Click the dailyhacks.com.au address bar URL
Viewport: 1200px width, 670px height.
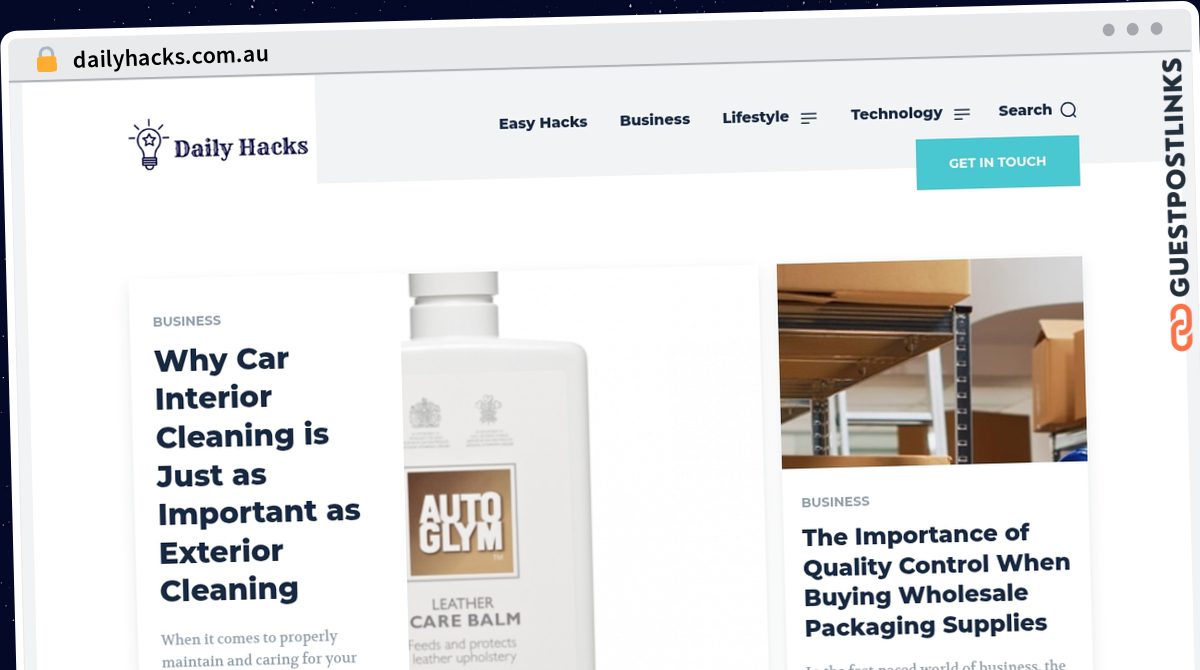(171, 57)
